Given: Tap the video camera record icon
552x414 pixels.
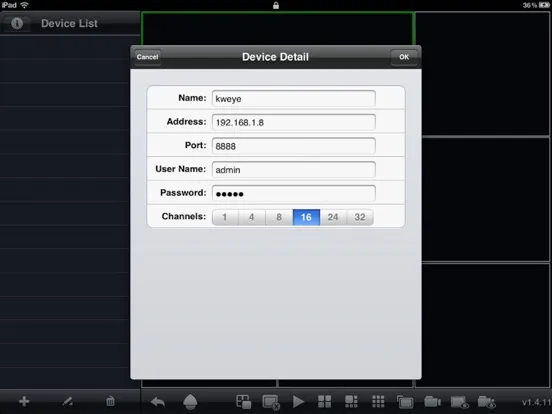Looking at the screenshot, I should [x=432, y=401].
